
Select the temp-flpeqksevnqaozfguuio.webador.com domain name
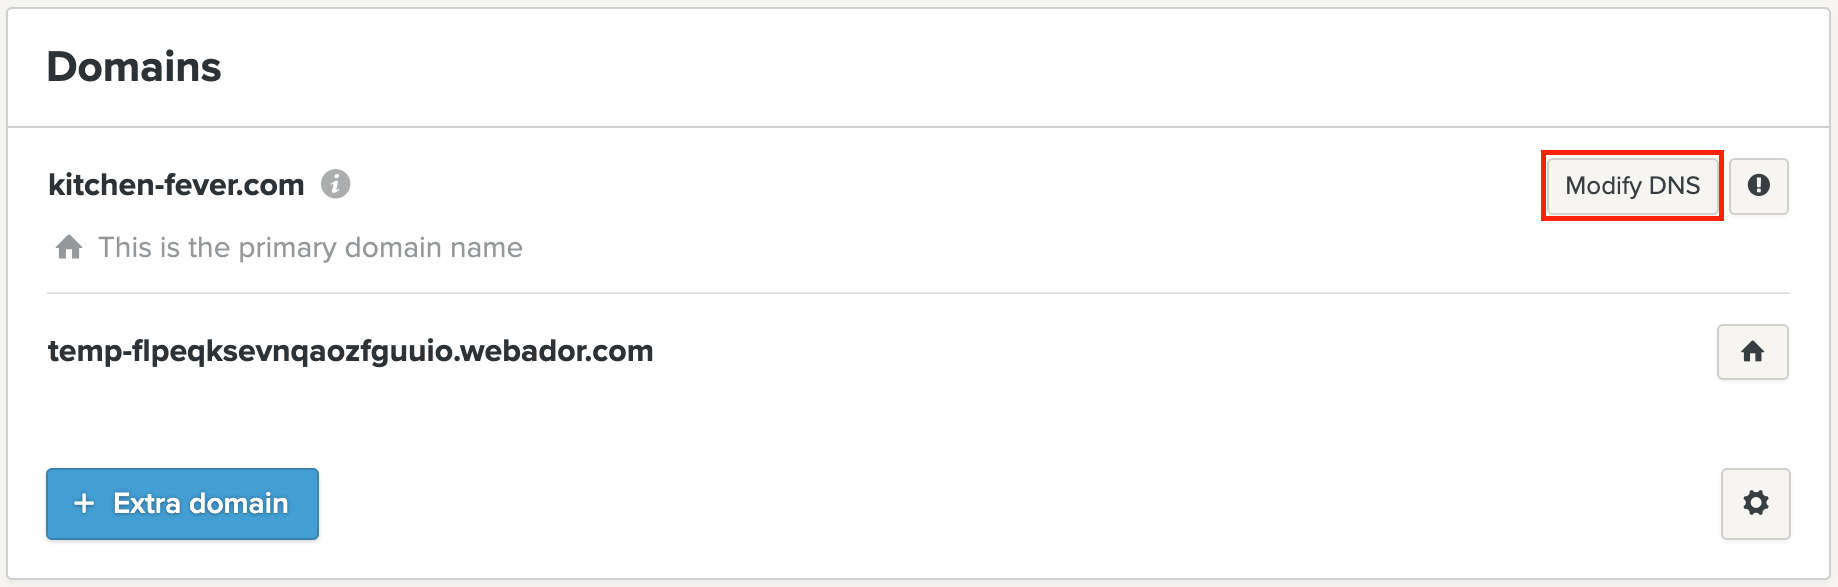pos(350,351)
